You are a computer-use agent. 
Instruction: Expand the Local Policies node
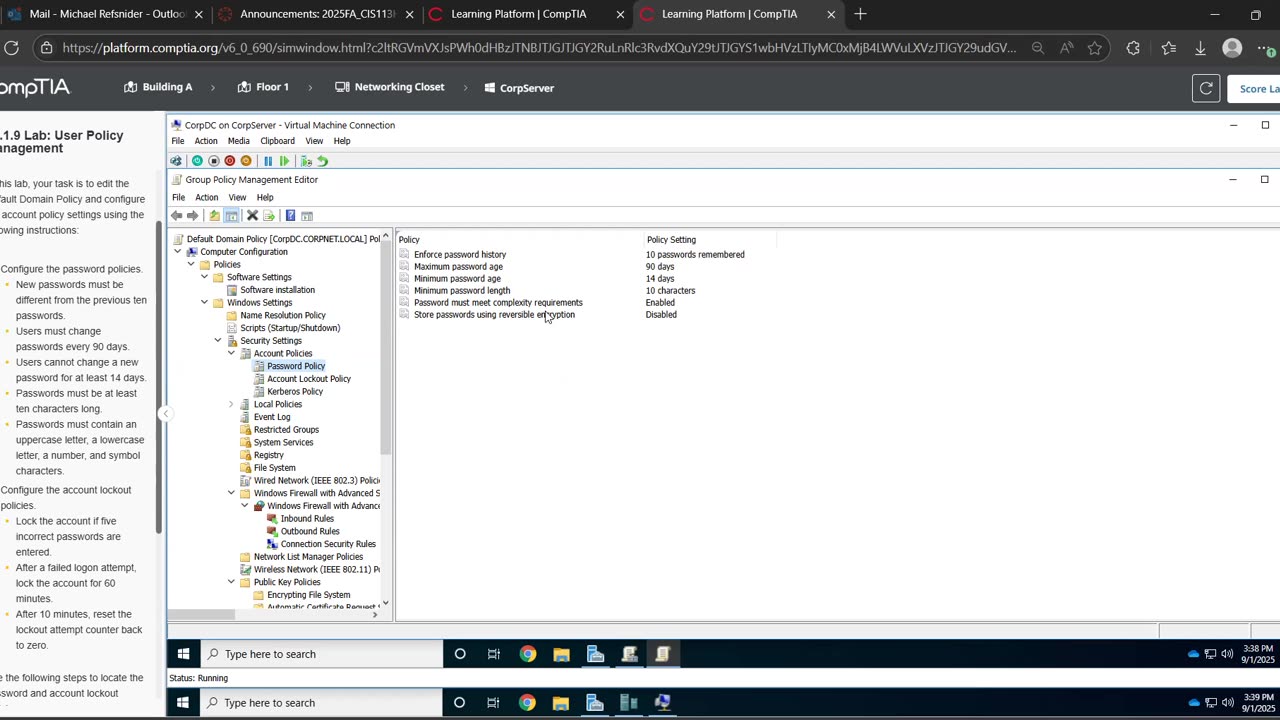231,404
